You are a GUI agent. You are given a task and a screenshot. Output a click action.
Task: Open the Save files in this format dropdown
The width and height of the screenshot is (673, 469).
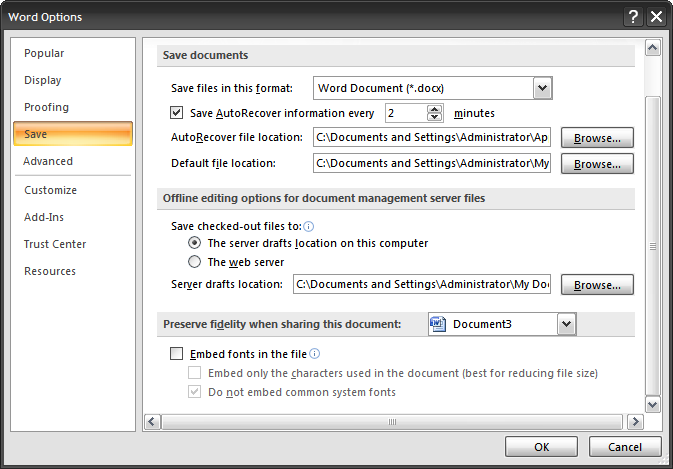tap(543, 88)
